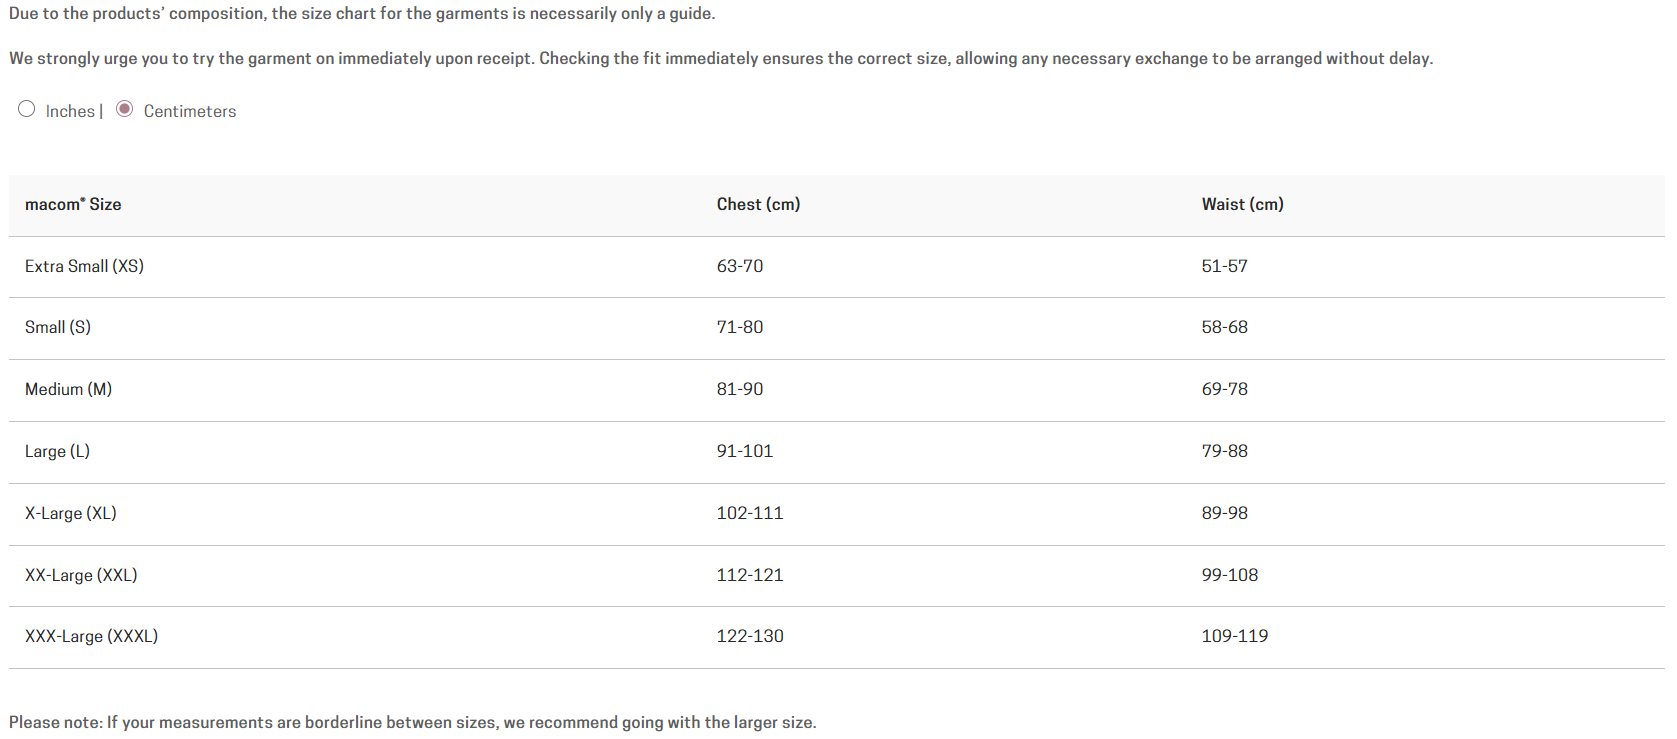Click the Inches unit label

click(x=70, y=111)
